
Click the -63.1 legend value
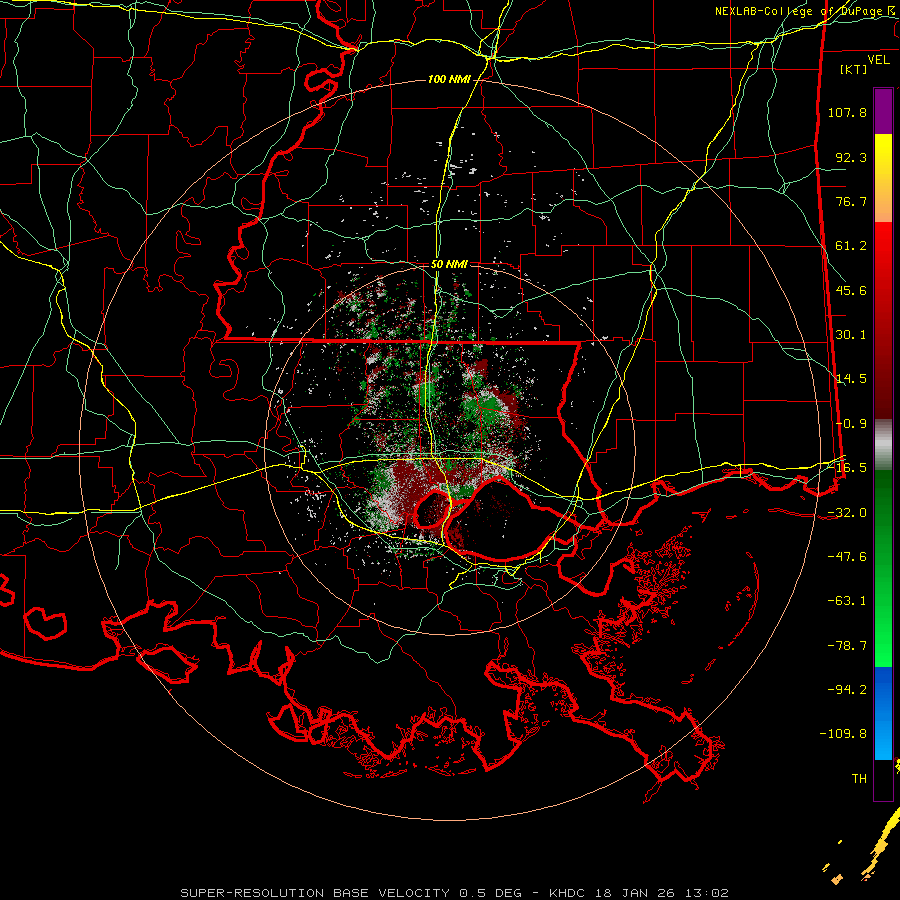tap(847, 601)
